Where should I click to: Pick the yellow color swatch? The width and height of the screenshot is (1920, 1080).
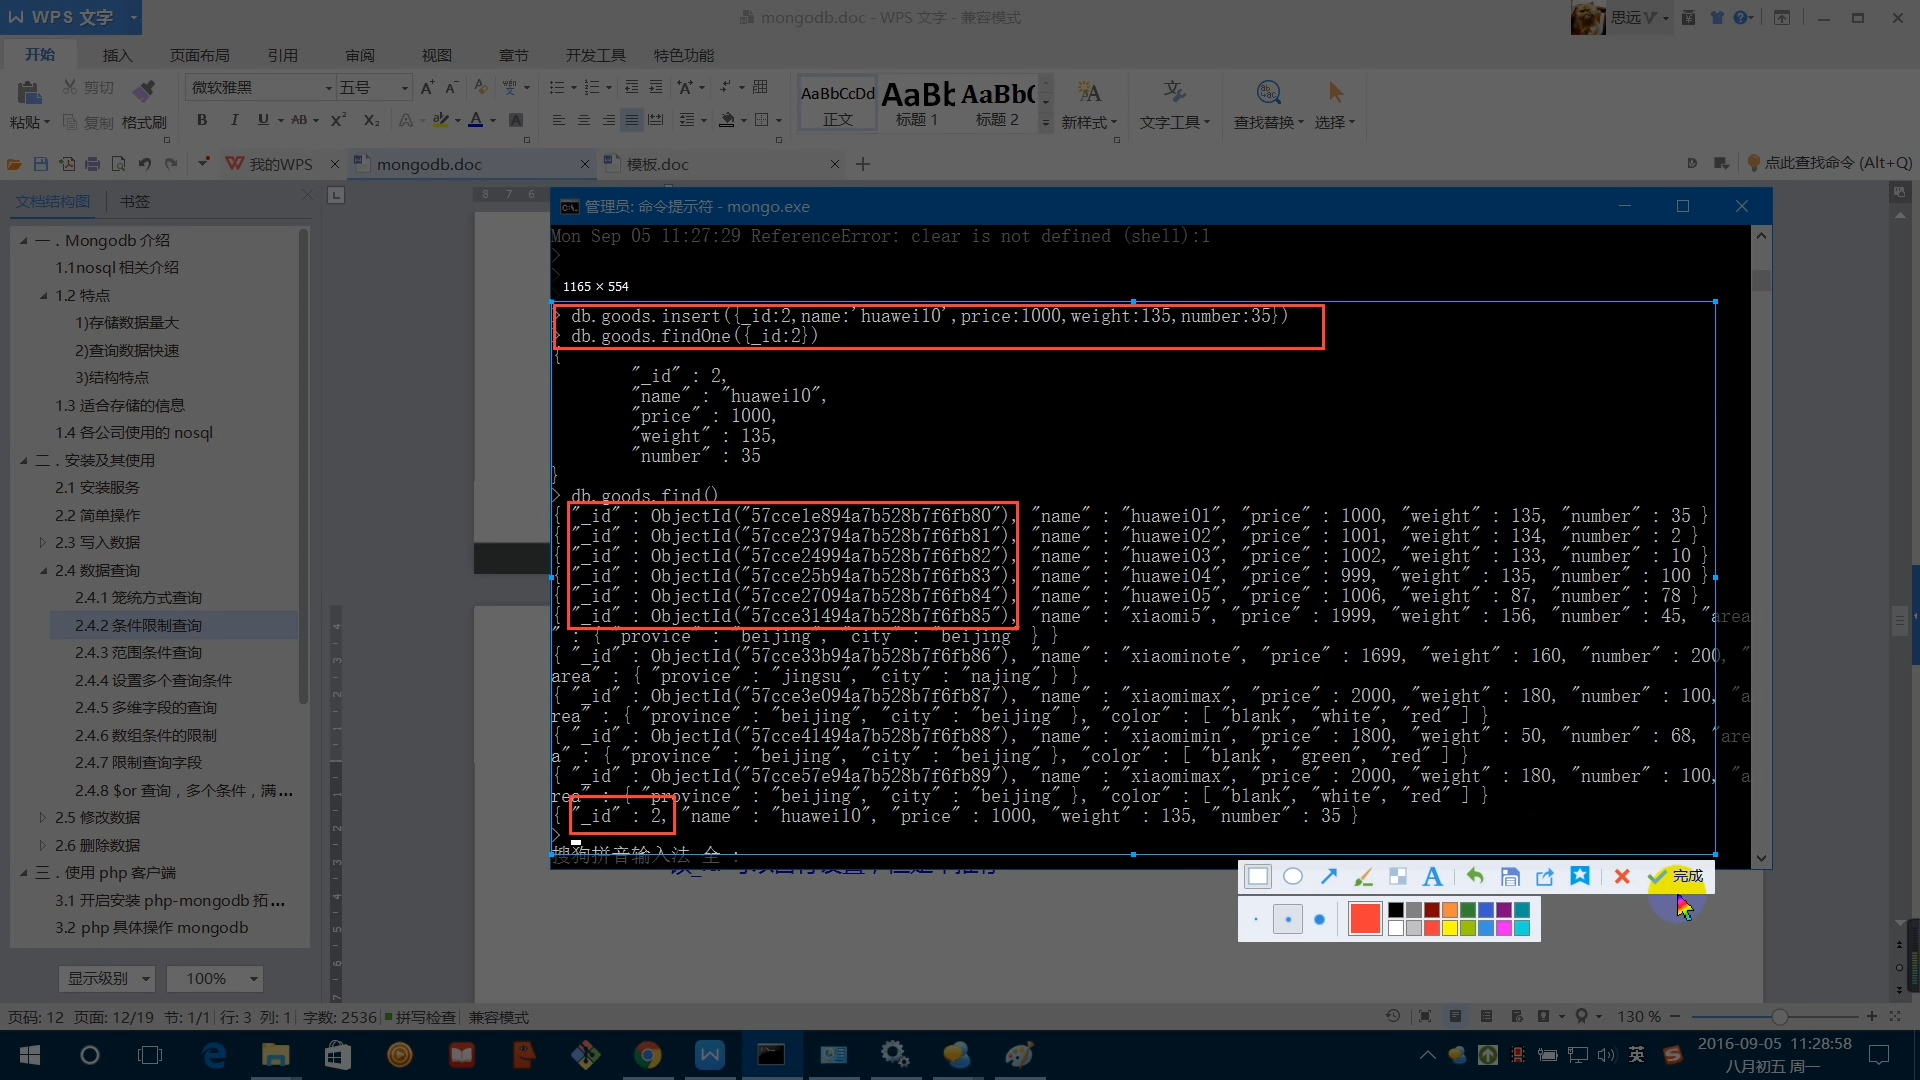pos(1449,928)
